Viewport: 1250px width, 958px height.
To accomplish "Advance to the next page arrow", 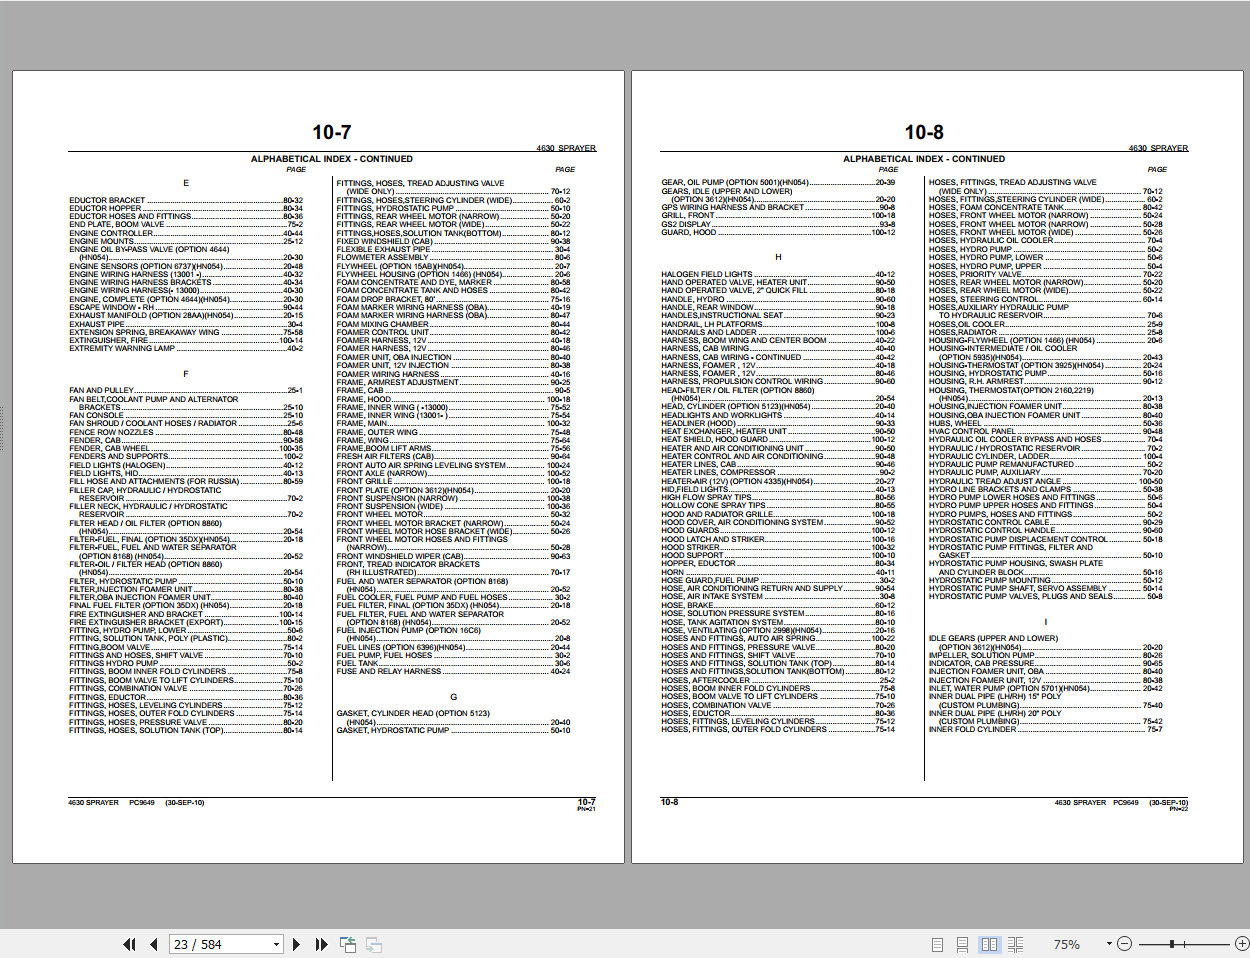I will click(296, 943).
